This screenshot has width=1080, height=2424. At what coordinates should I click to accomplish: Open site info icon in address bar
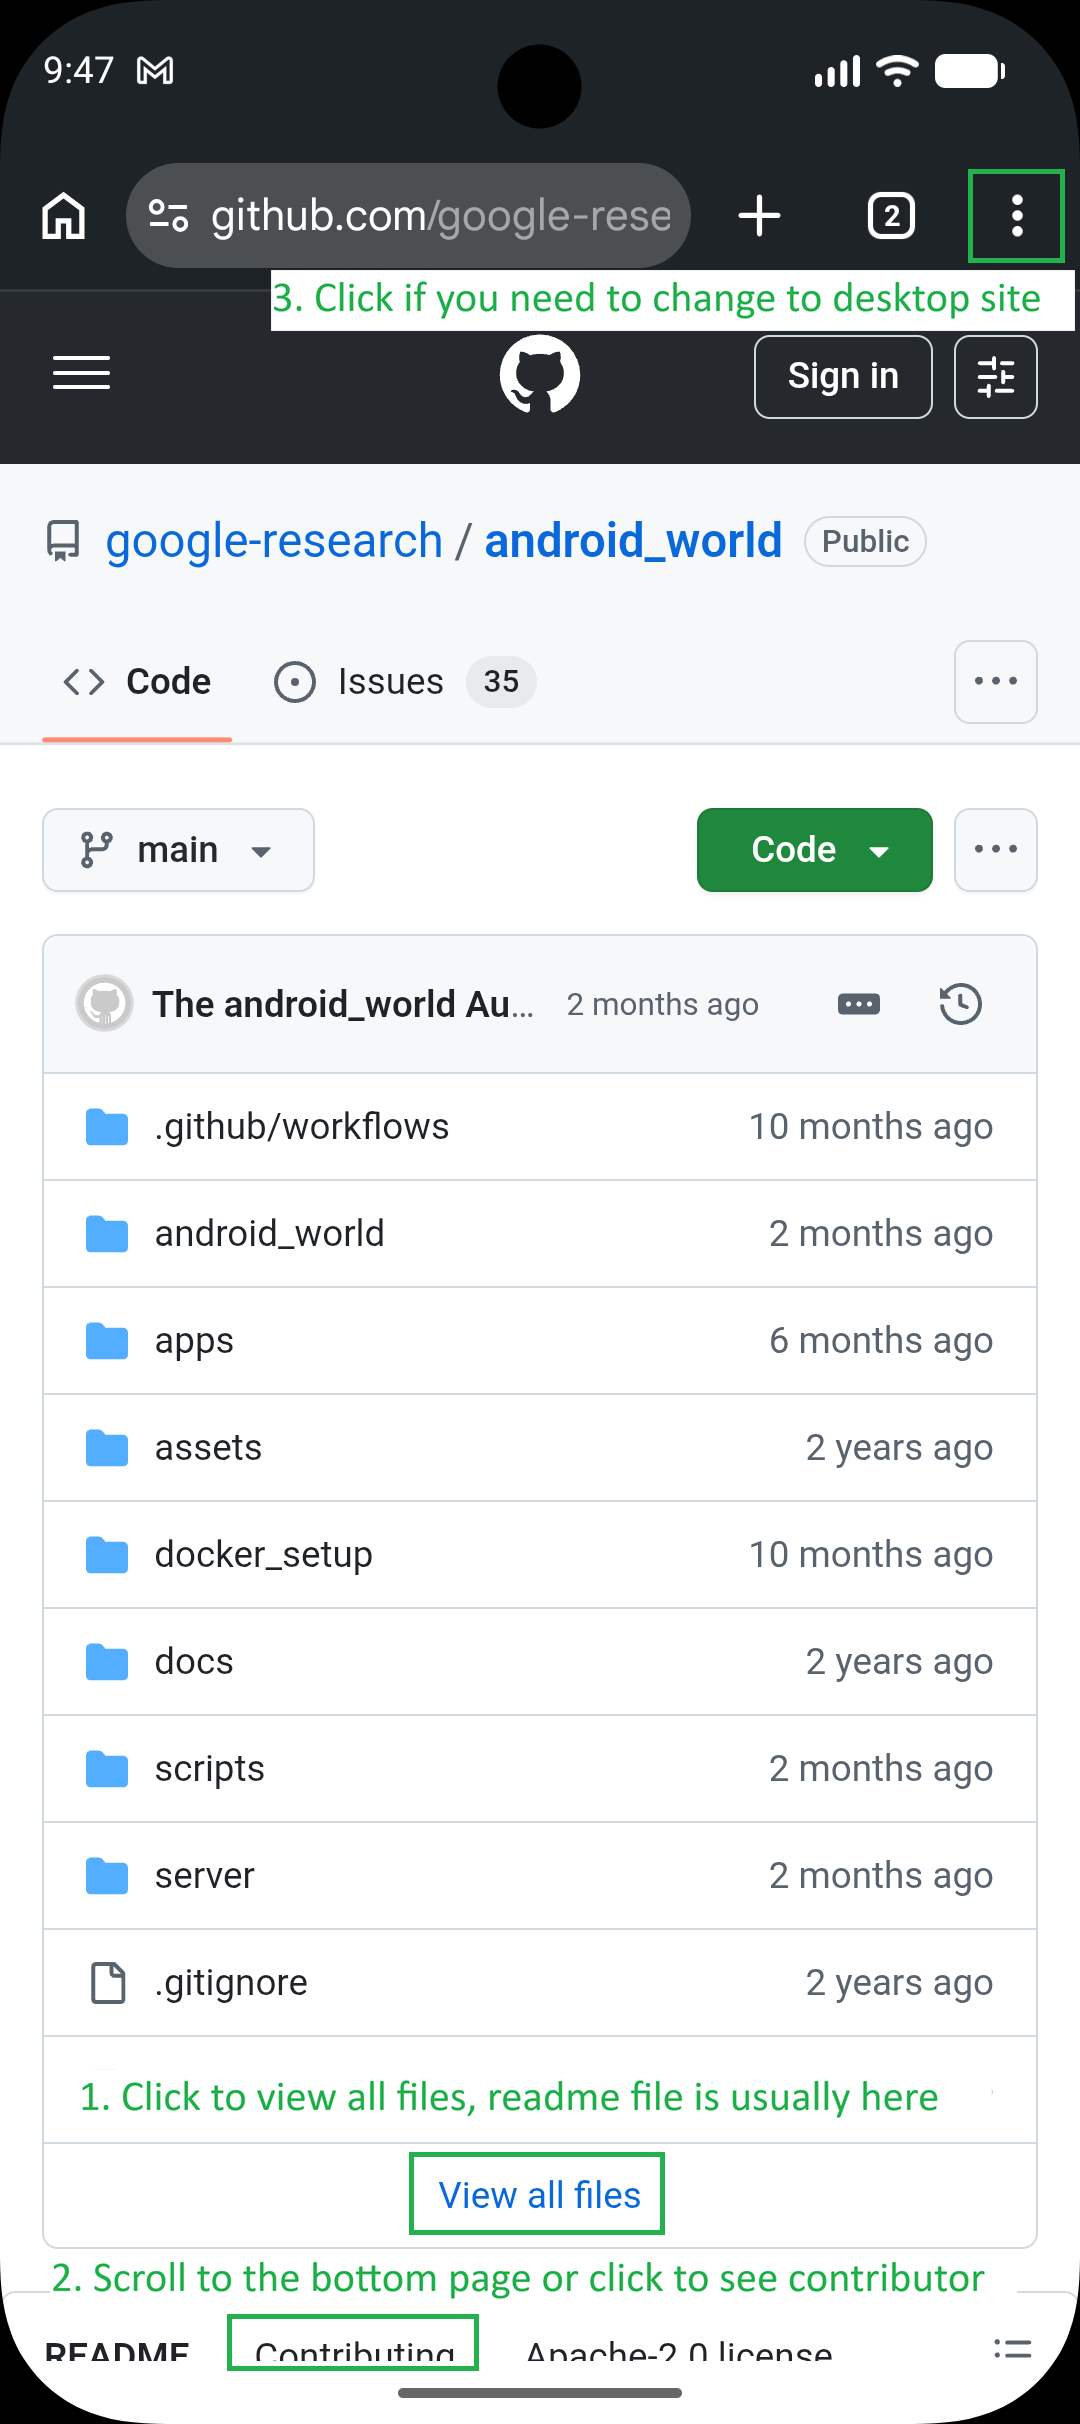coord(168,216)
